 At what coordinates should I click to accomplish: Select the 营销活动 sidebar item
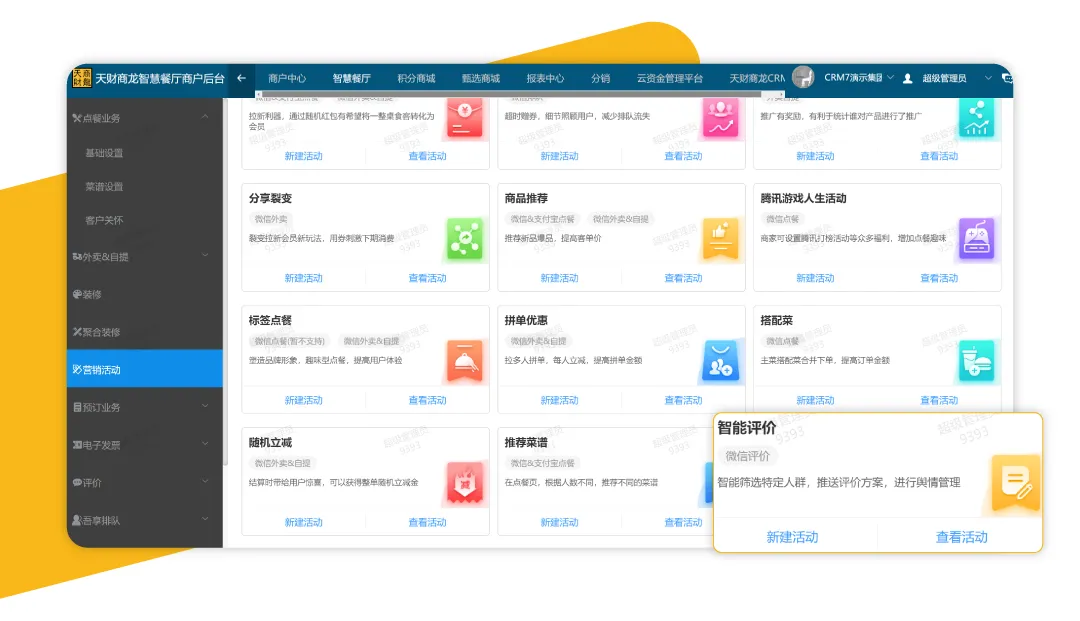point(145,369)
